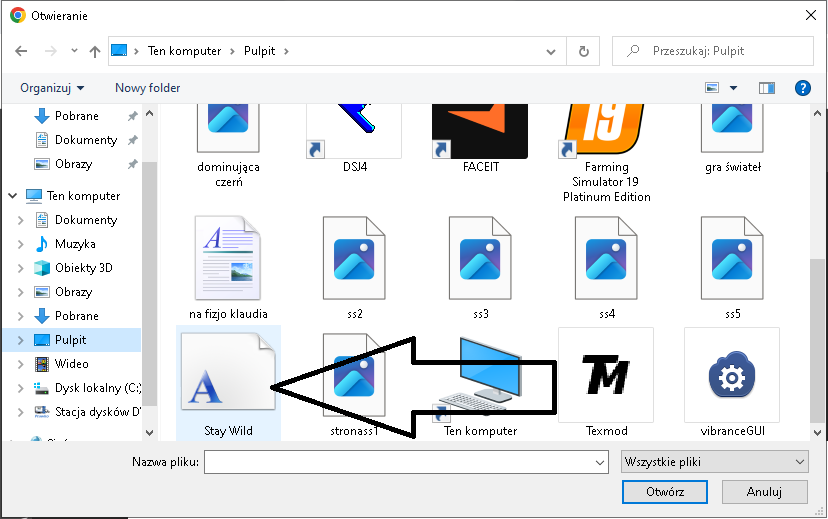This screenshot has width=828, height=519.
Task: Select the Texmod application icon
Action: [x=606, y=375]
